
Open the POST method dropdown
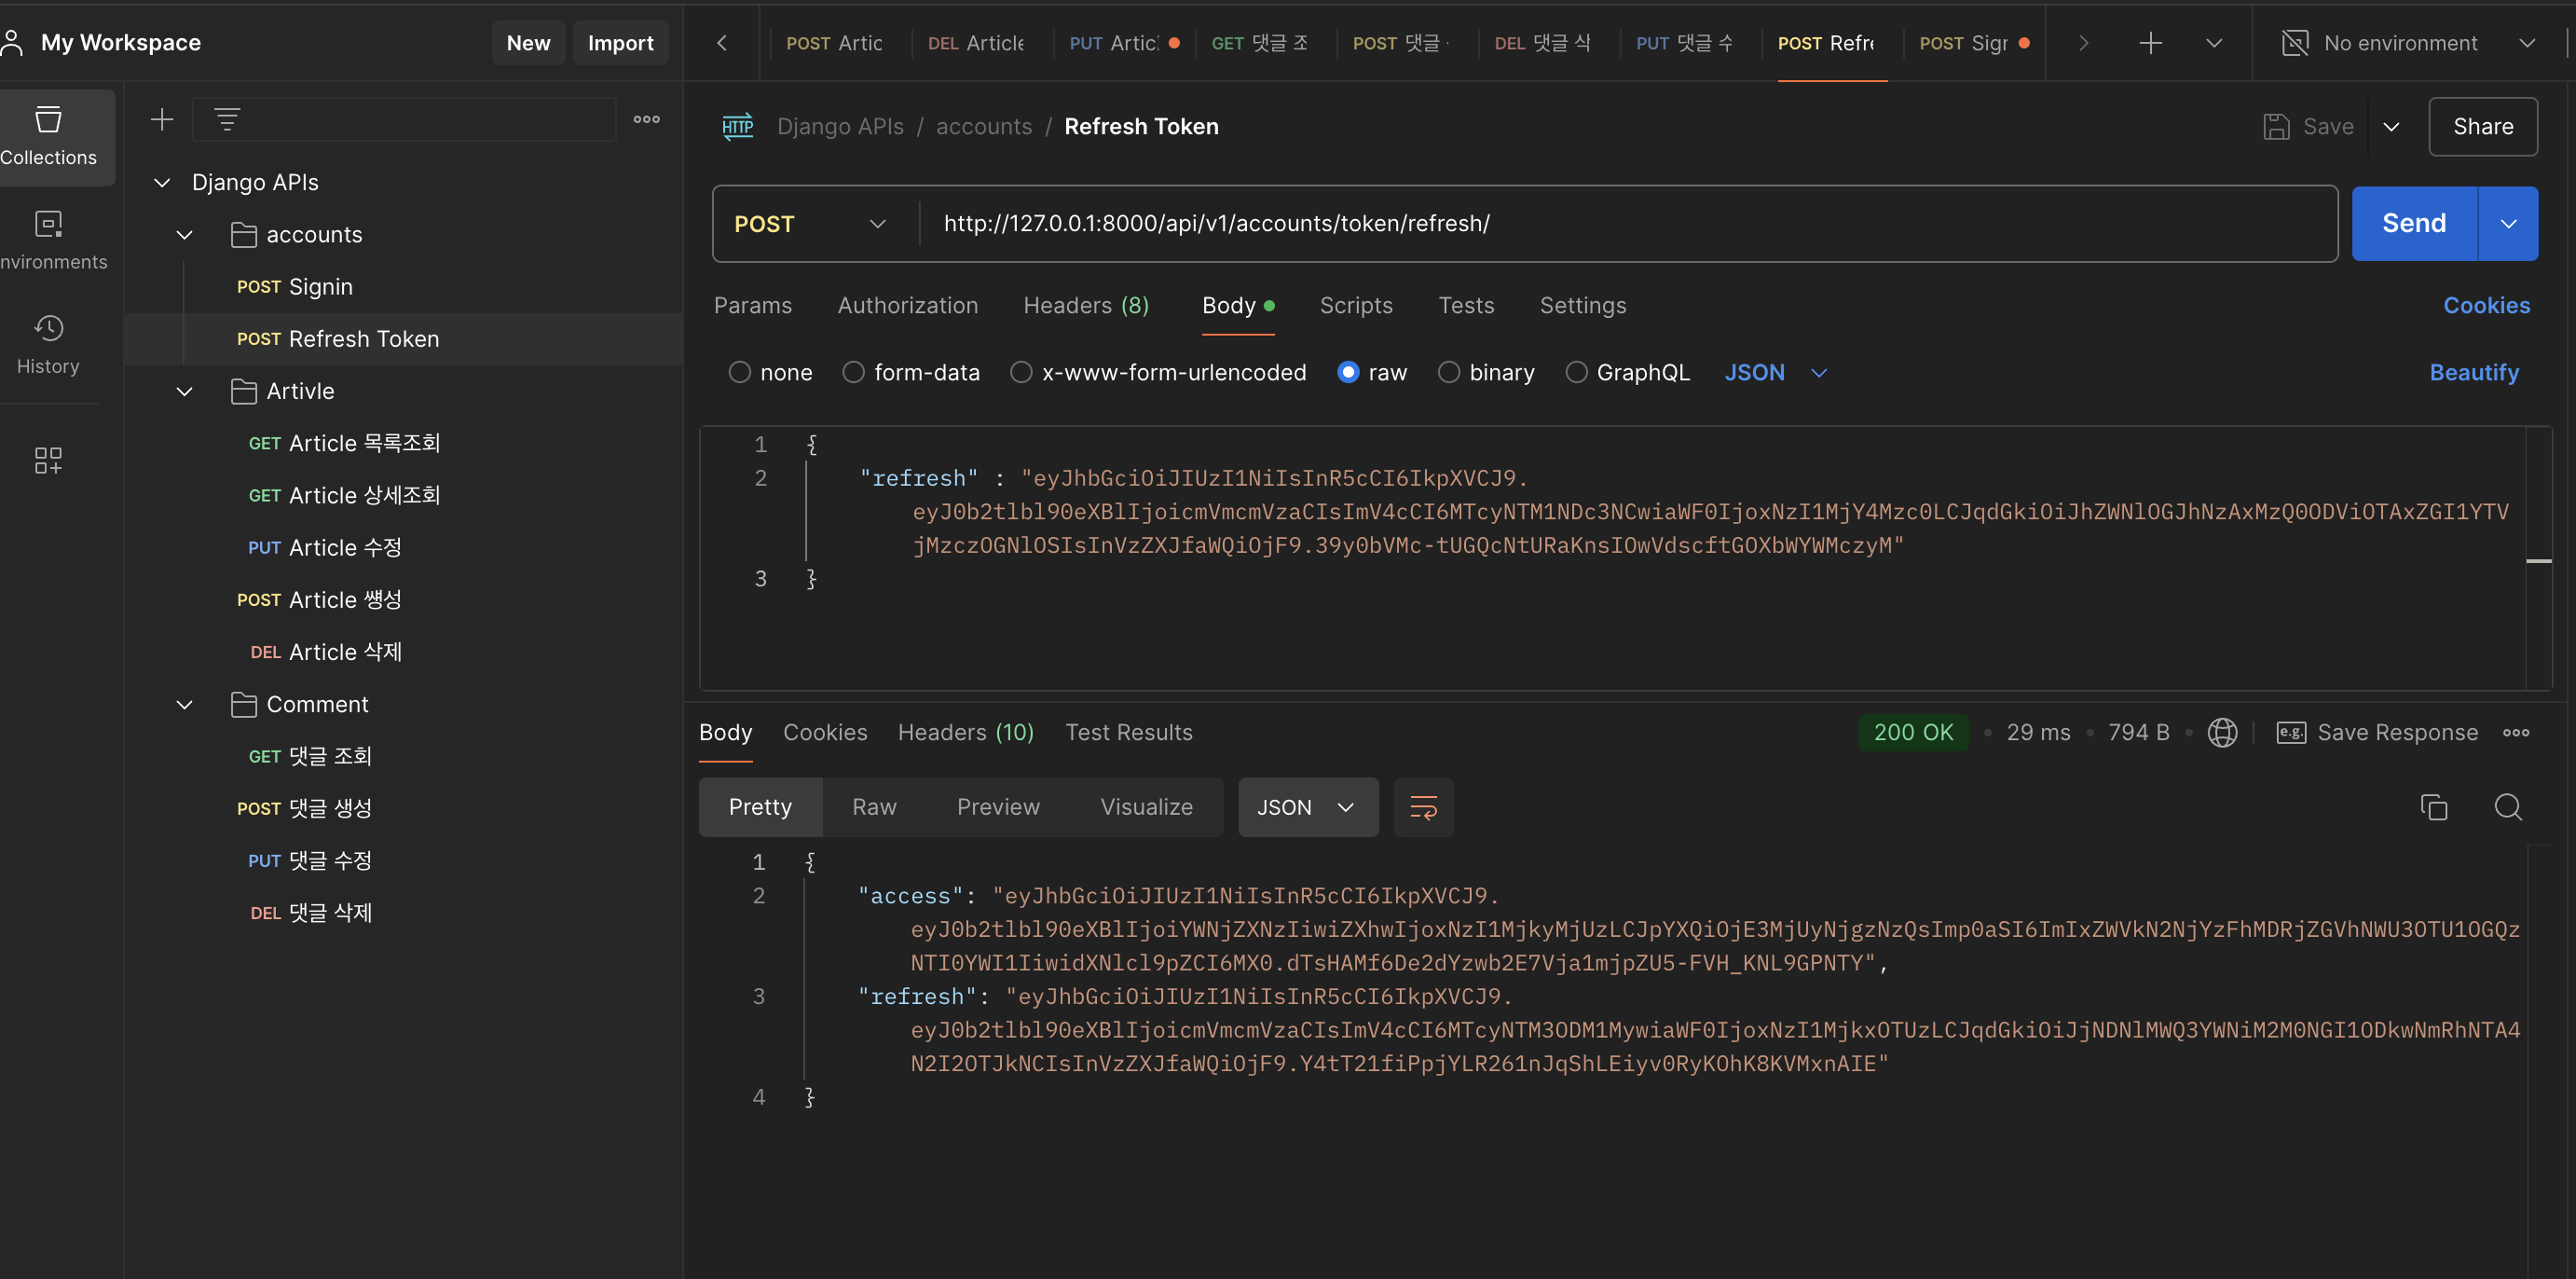click(x=810, y=224)
